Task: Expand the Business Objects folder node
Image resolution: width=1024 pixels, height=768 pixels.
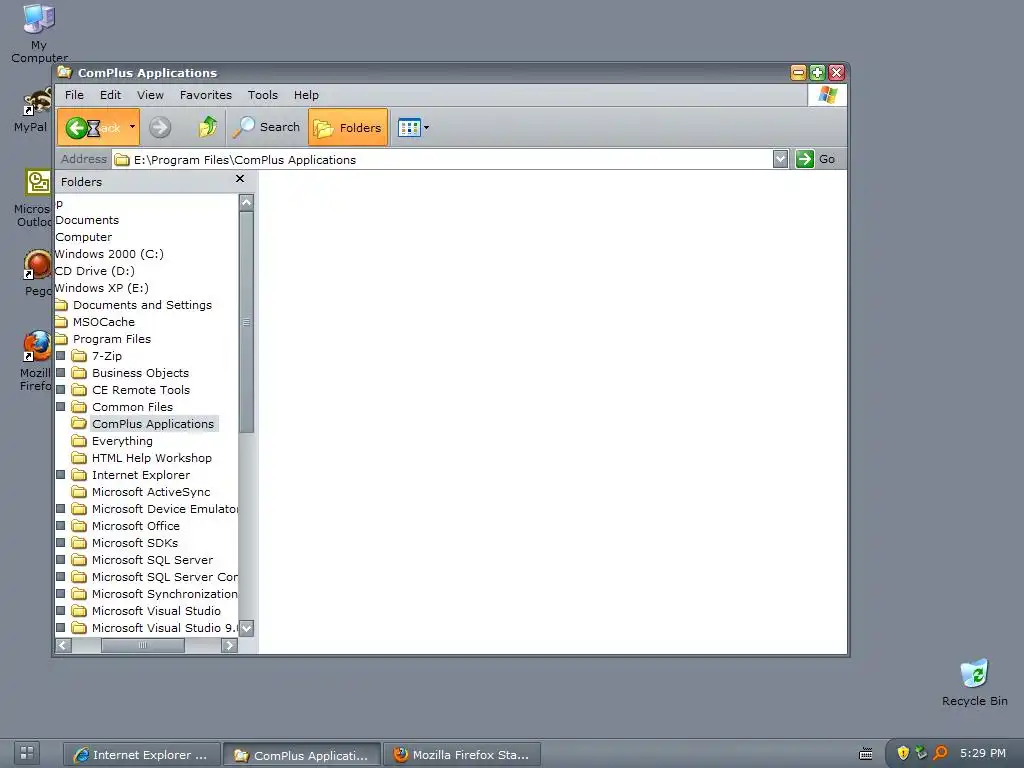Action: (x=61, y=373)
